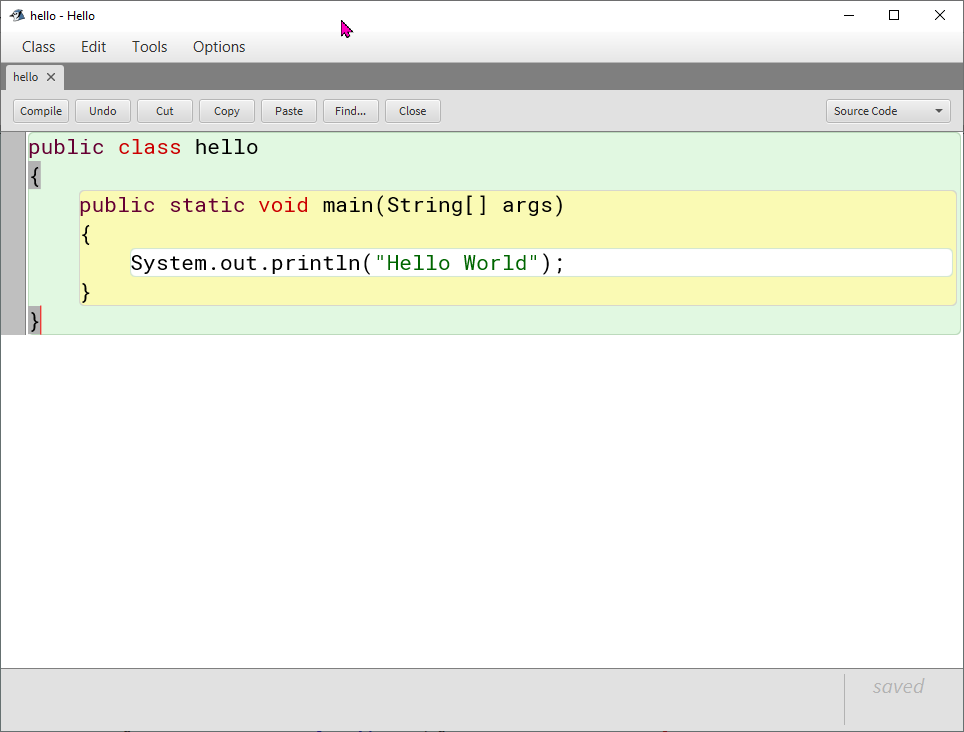Open the Source Code view dropdown
The width and height of the screenshot is (964, 732).
(x=887, y=111)
